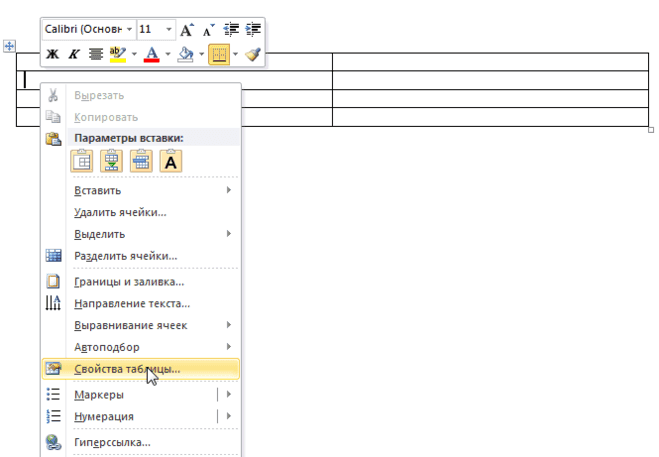Click the Format Painter brush icon
This screenshot has height=457, width=659.
[252, 54]
